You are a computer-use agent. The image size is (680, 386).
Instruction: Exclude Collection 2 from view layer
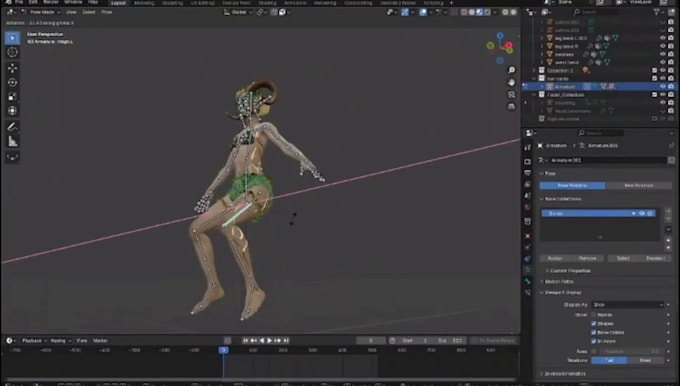[x=654, y=70]
